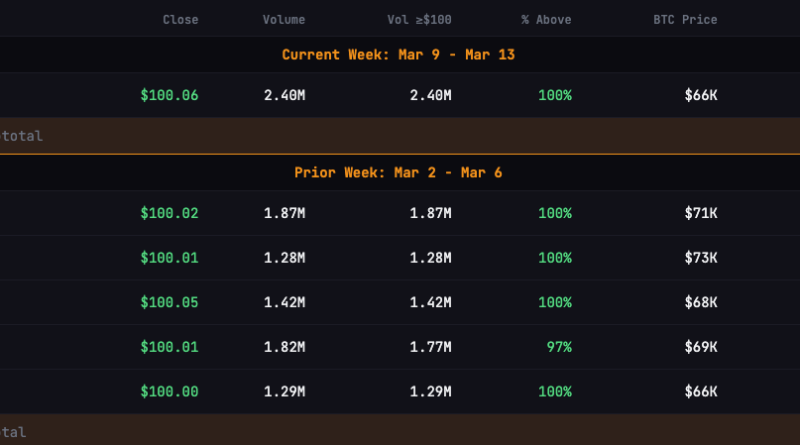Click the $68K BTC price value

(701, 302)
